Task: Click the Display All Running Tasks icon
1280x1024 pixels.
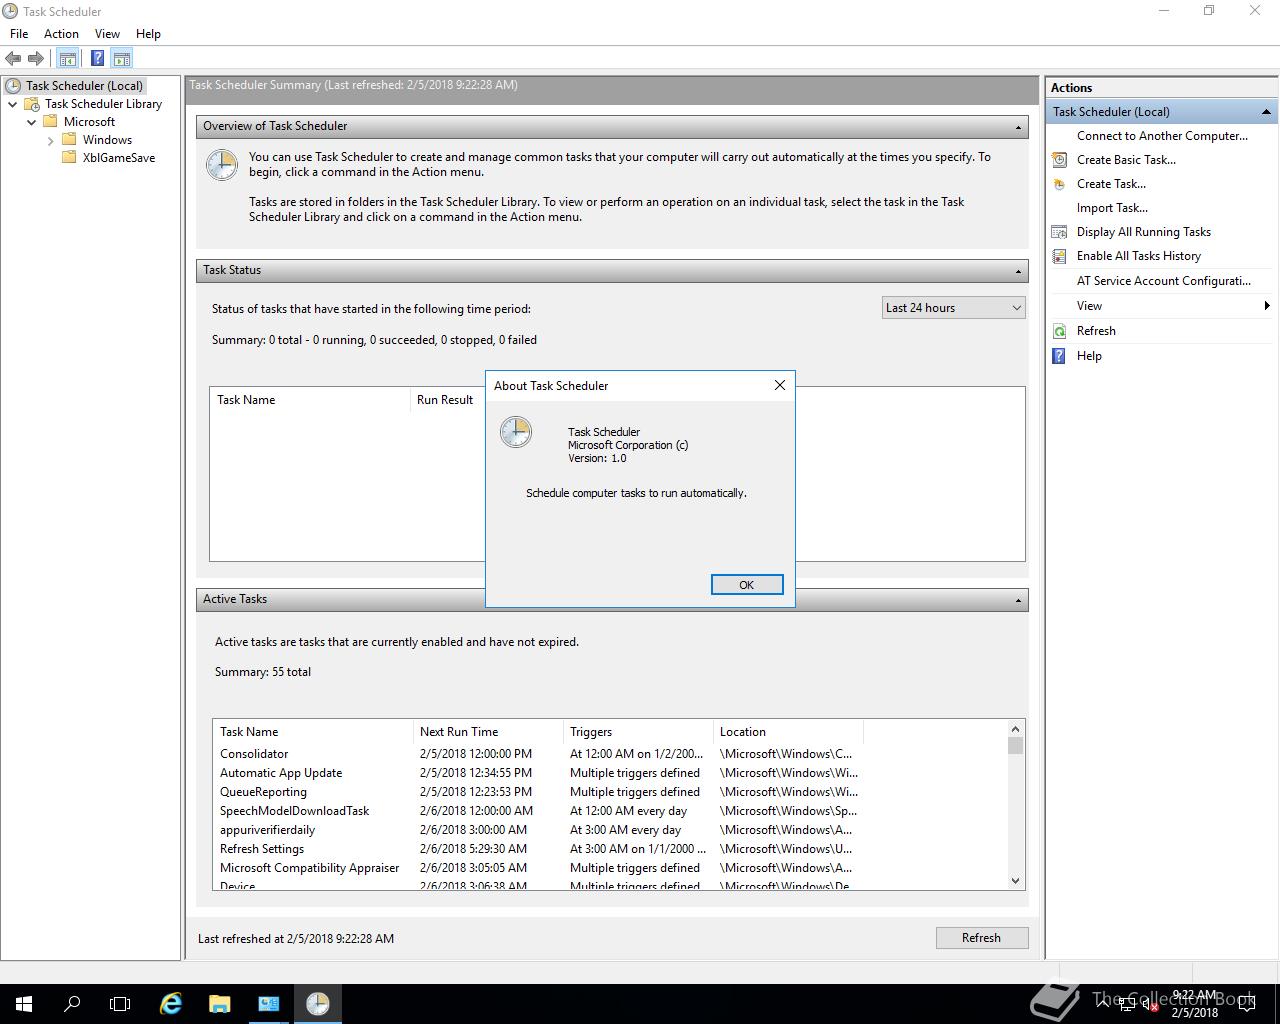Action: click(1059, 232)
